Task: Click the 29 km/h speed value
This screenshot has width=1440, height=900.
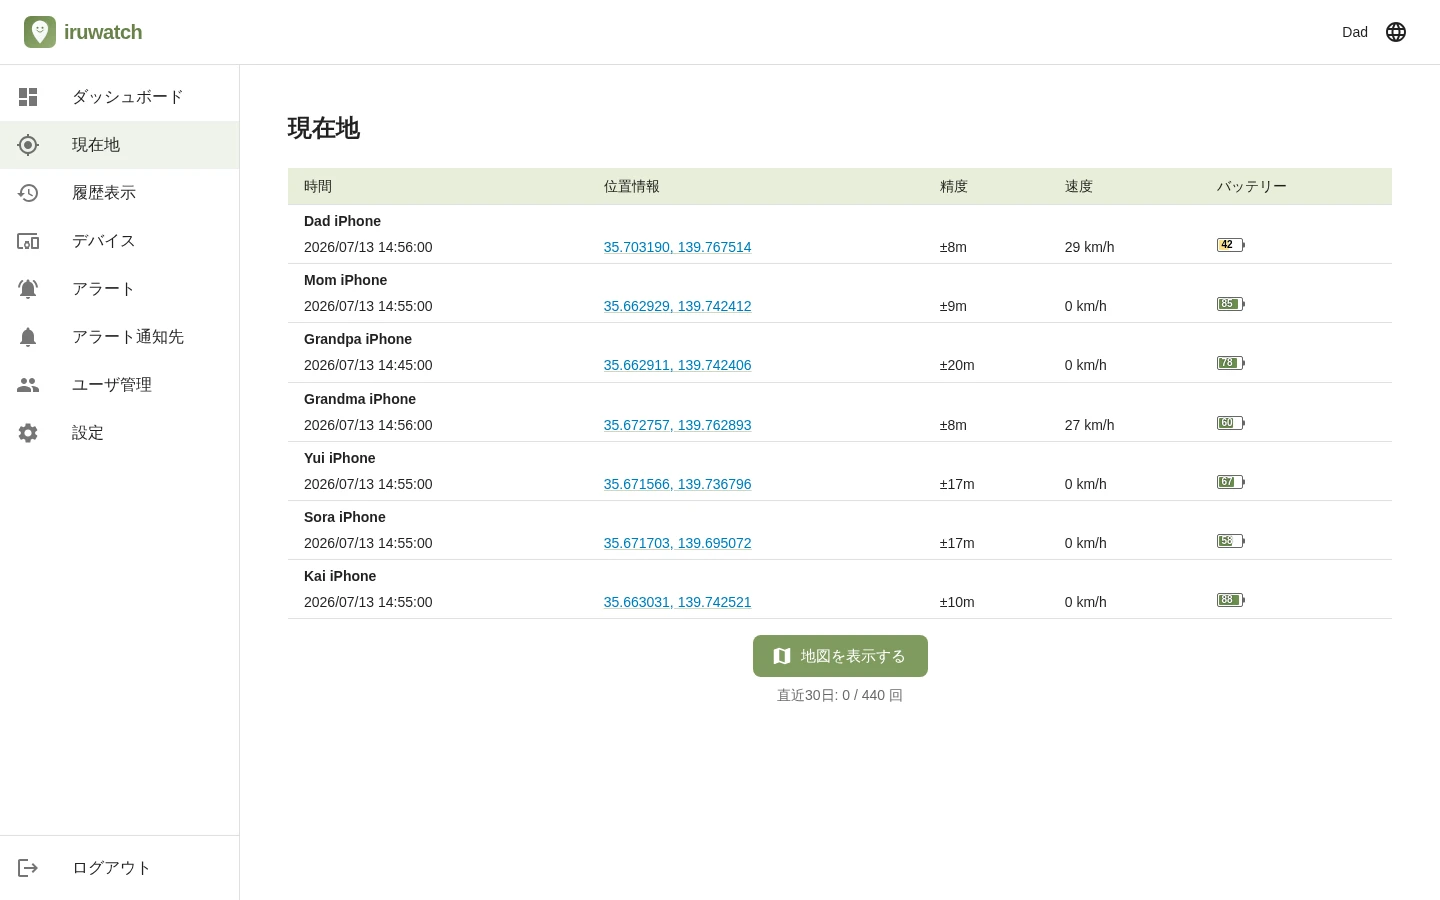Action: [x=1090, y=247]
